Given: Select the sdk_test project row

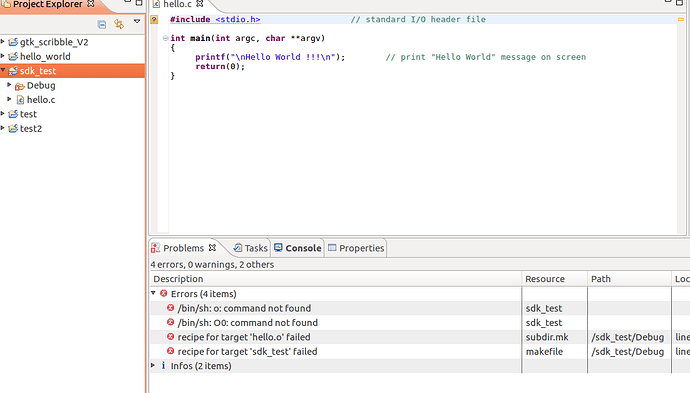Looking at the screenshot, I should coord(73,71).
